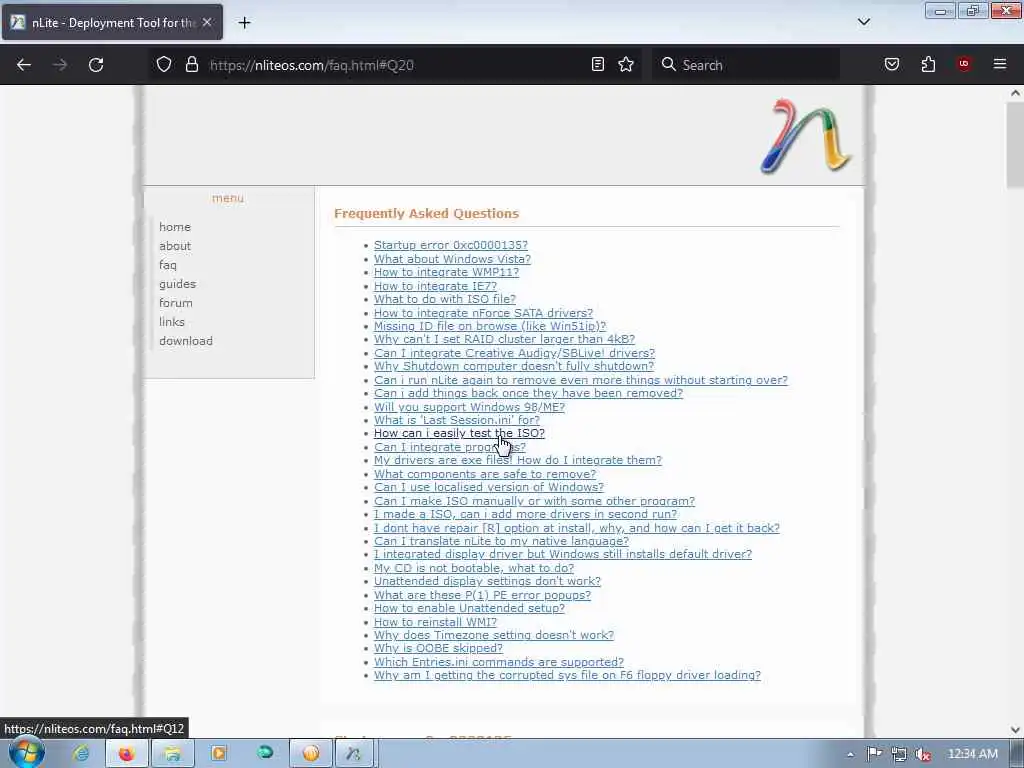Open the shield tracking protection icon
1024x768 pixels.
coord(164,65)
